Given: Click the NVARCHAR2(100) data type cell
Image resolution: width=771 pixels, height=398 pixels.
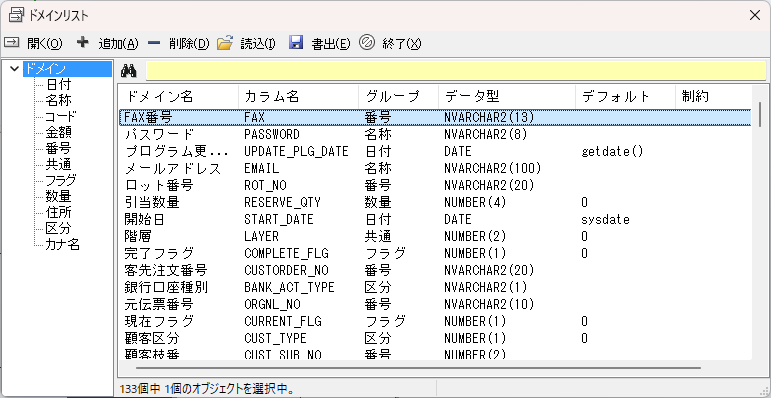Looking at the screenshot, I should click(x=493, y=168).
